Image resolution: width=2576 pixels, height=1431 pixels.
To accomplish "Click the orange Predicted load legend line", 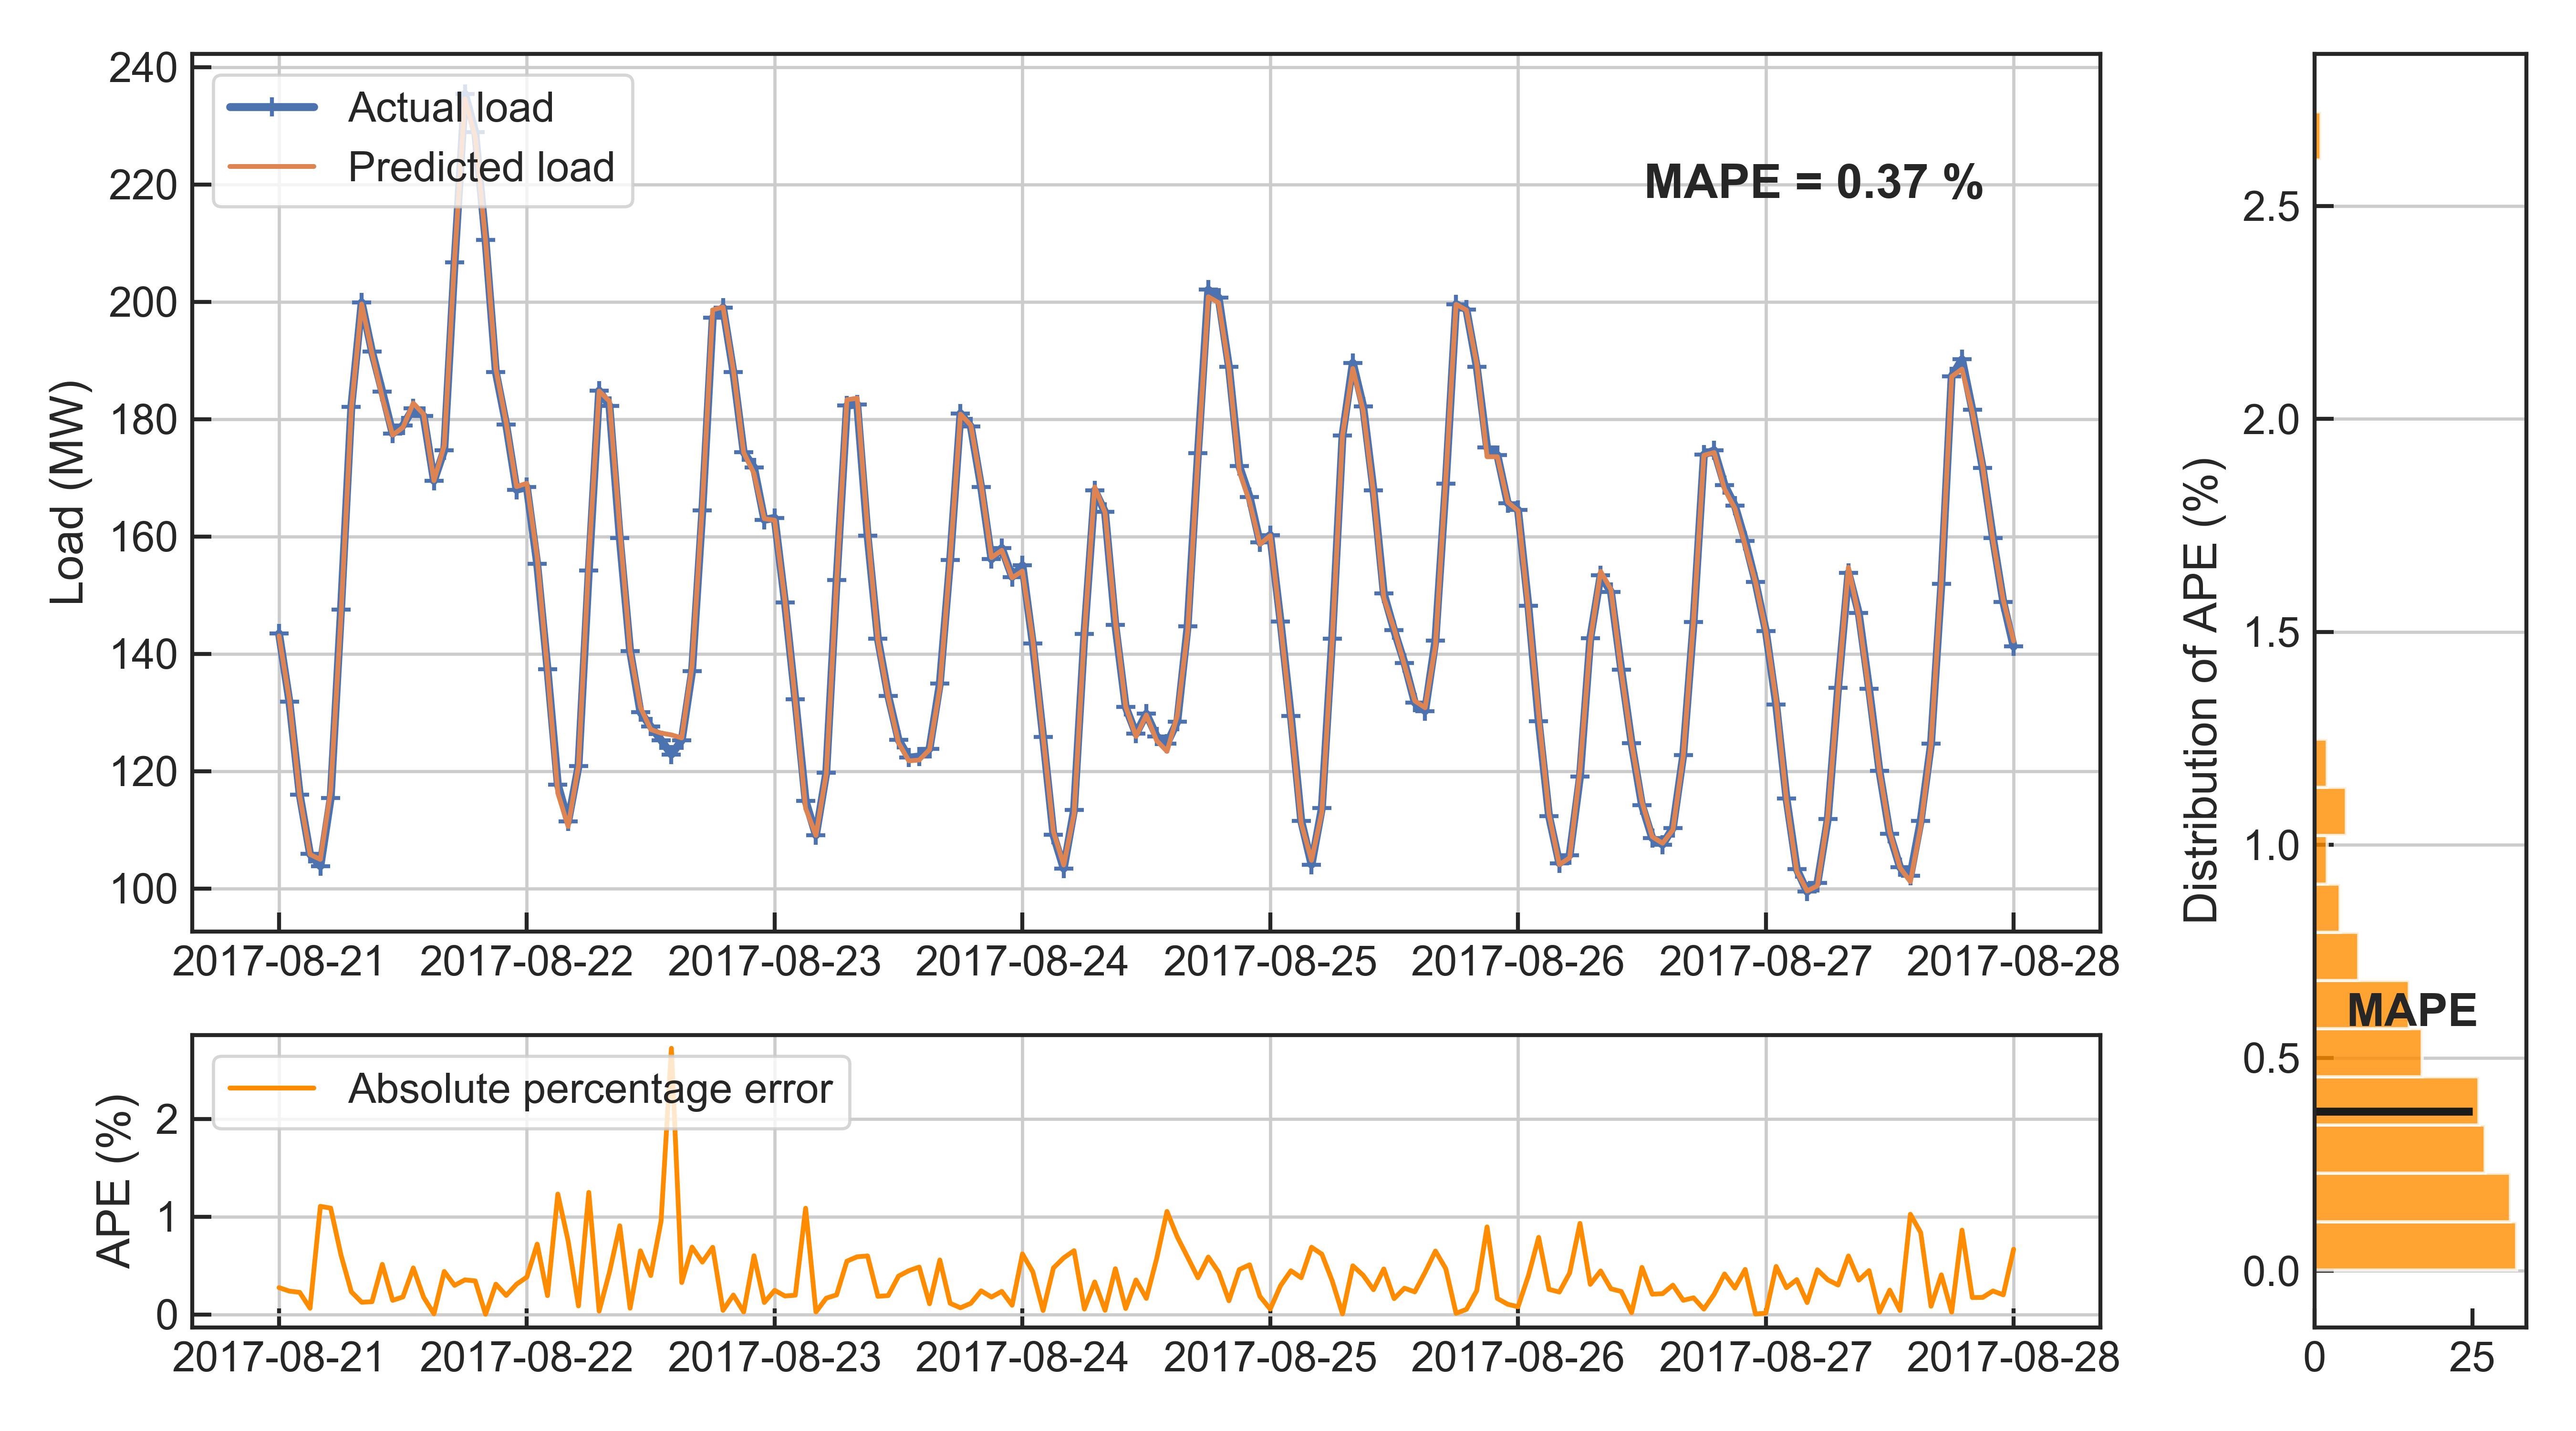I will point(272,167).
